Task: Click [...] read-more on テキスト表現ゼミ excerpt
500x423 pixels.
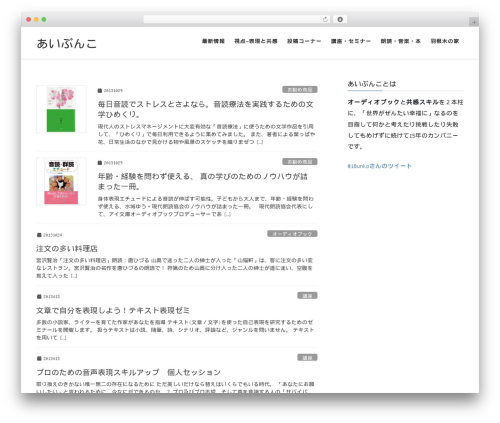Action: point(63,338)
